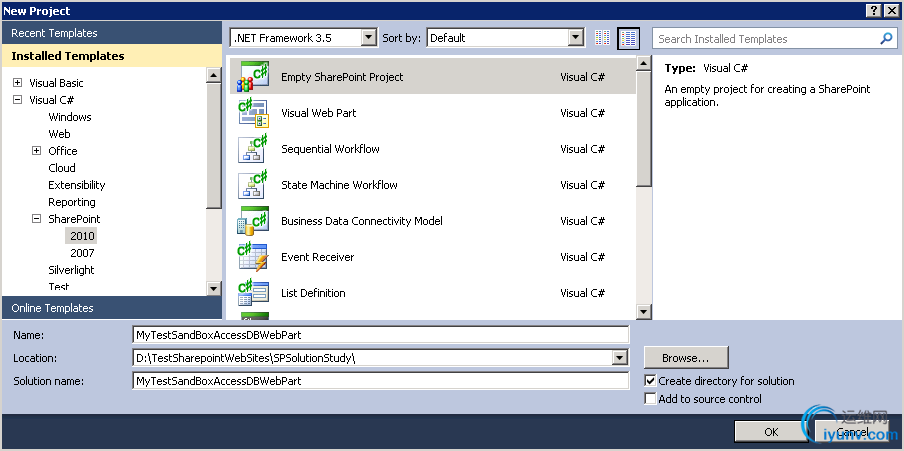Image resolution: width=904 pixels, height=451 pixels.
Task: Choose the Business Data Connectivity Model icon
Action: click(254, 221)
